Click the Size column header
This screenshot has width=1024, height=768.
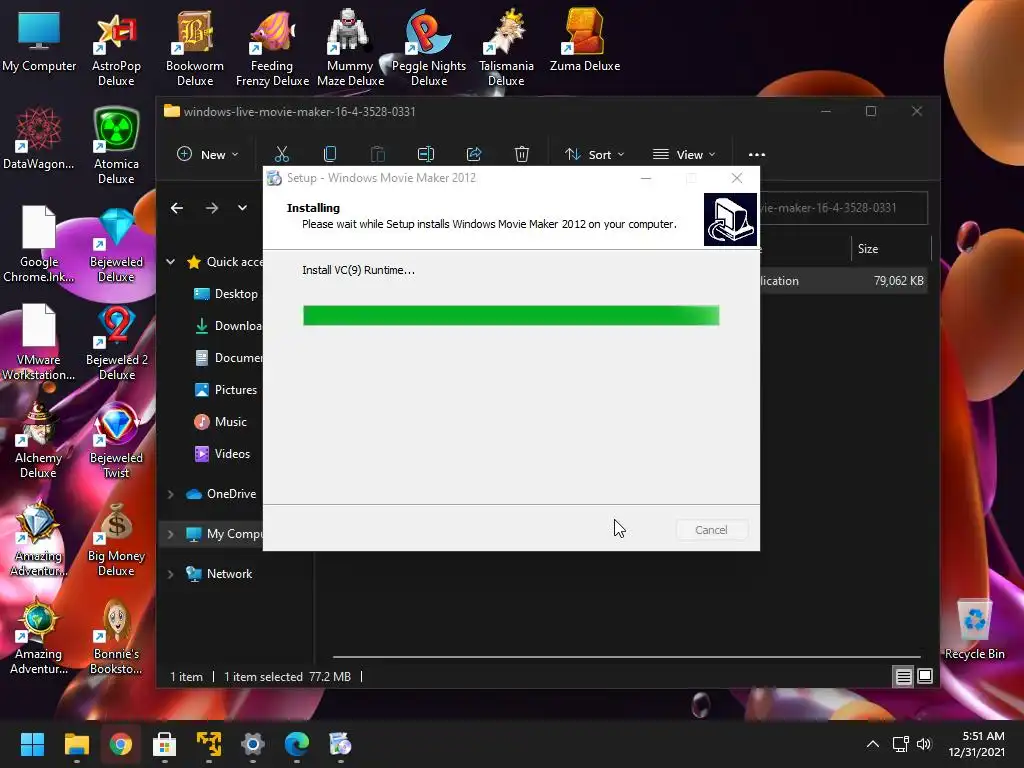coord(891,249)
